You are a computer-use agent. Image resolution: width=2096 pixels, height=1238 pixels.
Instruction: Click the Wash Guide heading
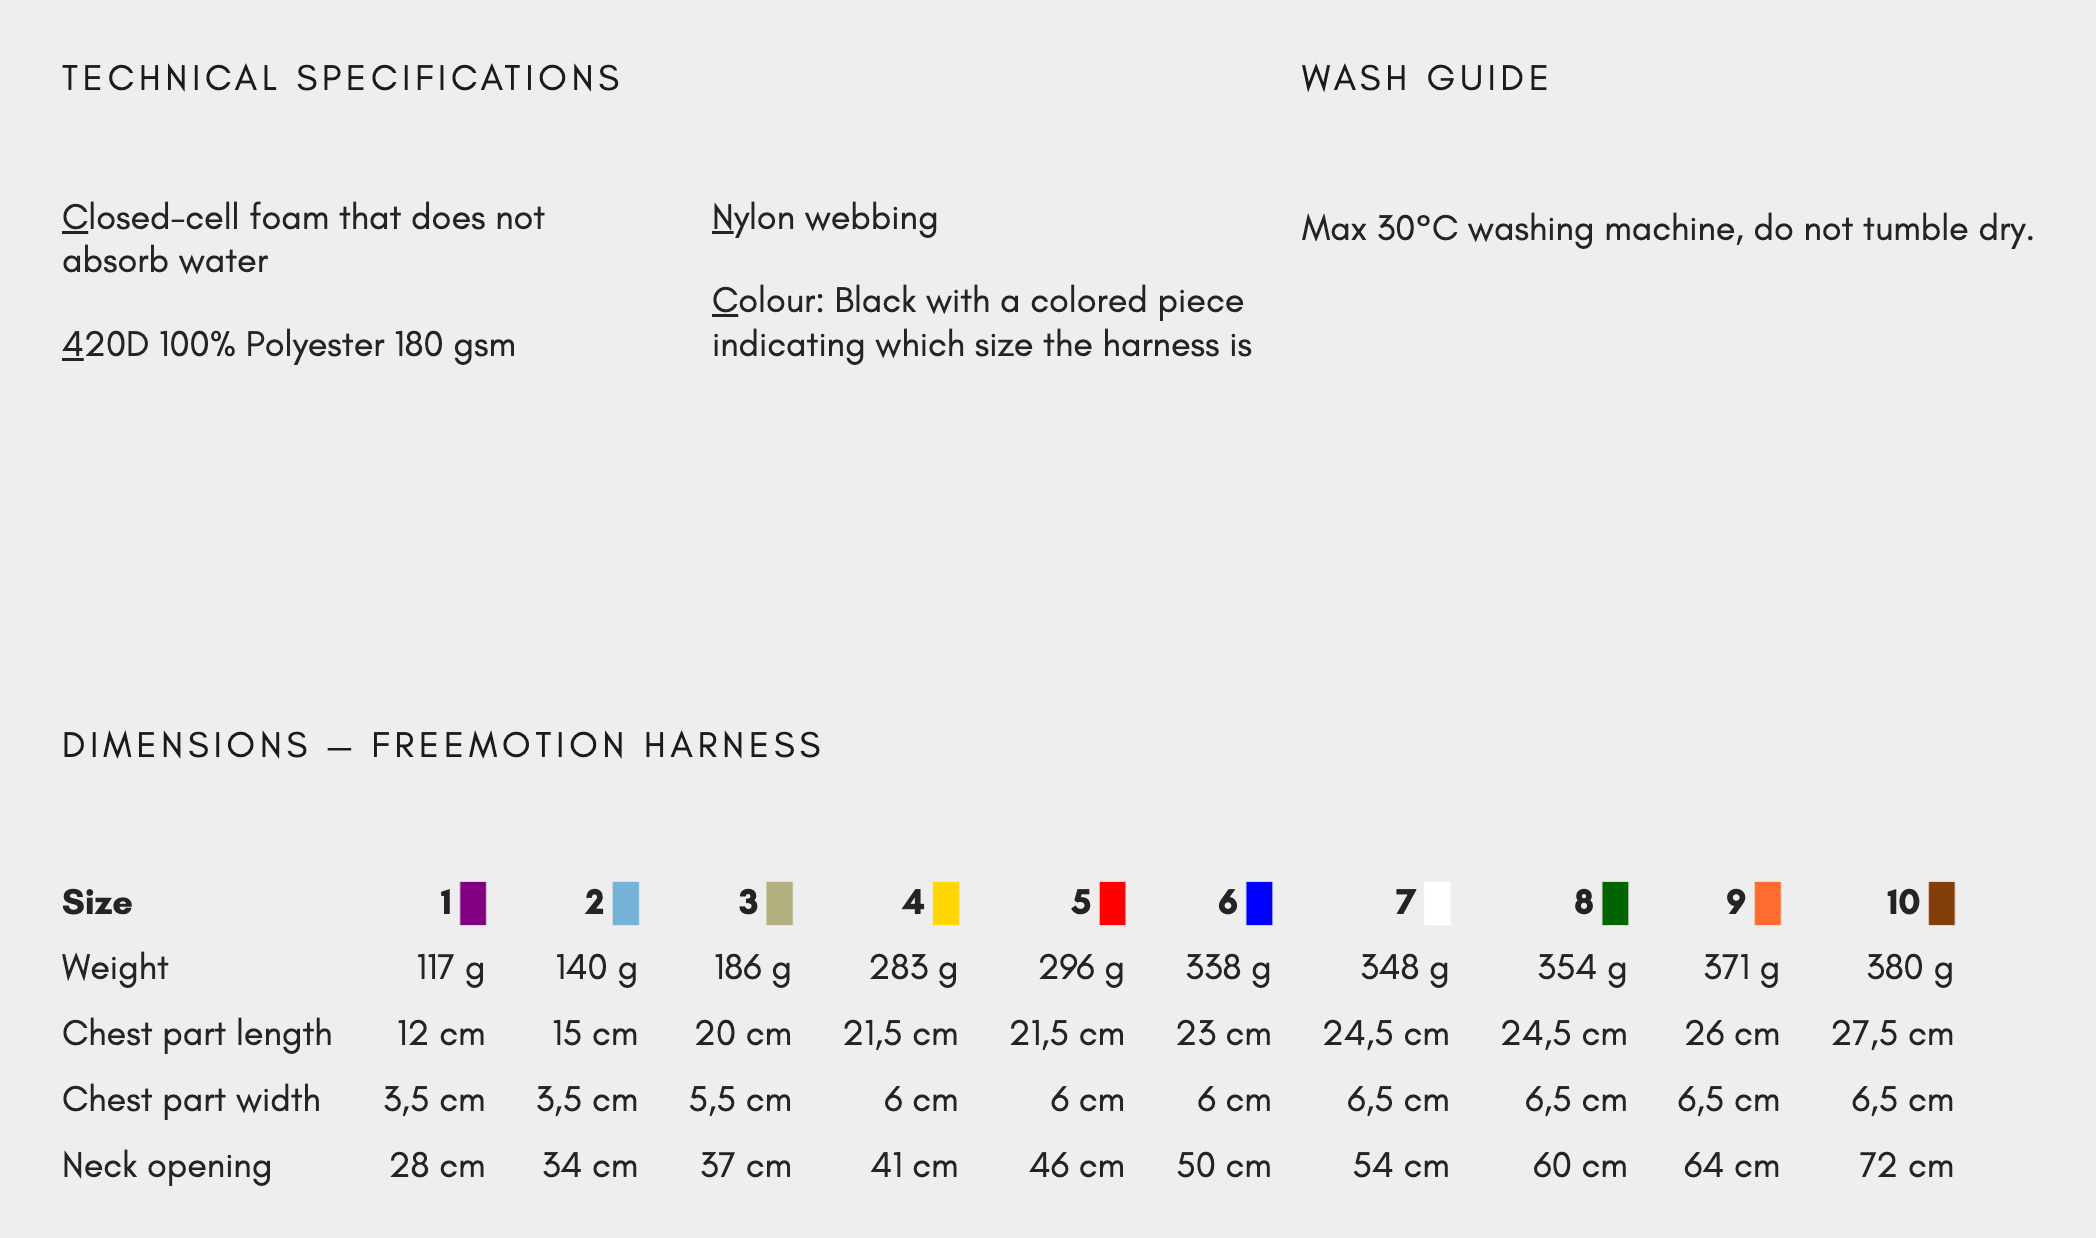pyautogui.click(x=1425, y=78)
